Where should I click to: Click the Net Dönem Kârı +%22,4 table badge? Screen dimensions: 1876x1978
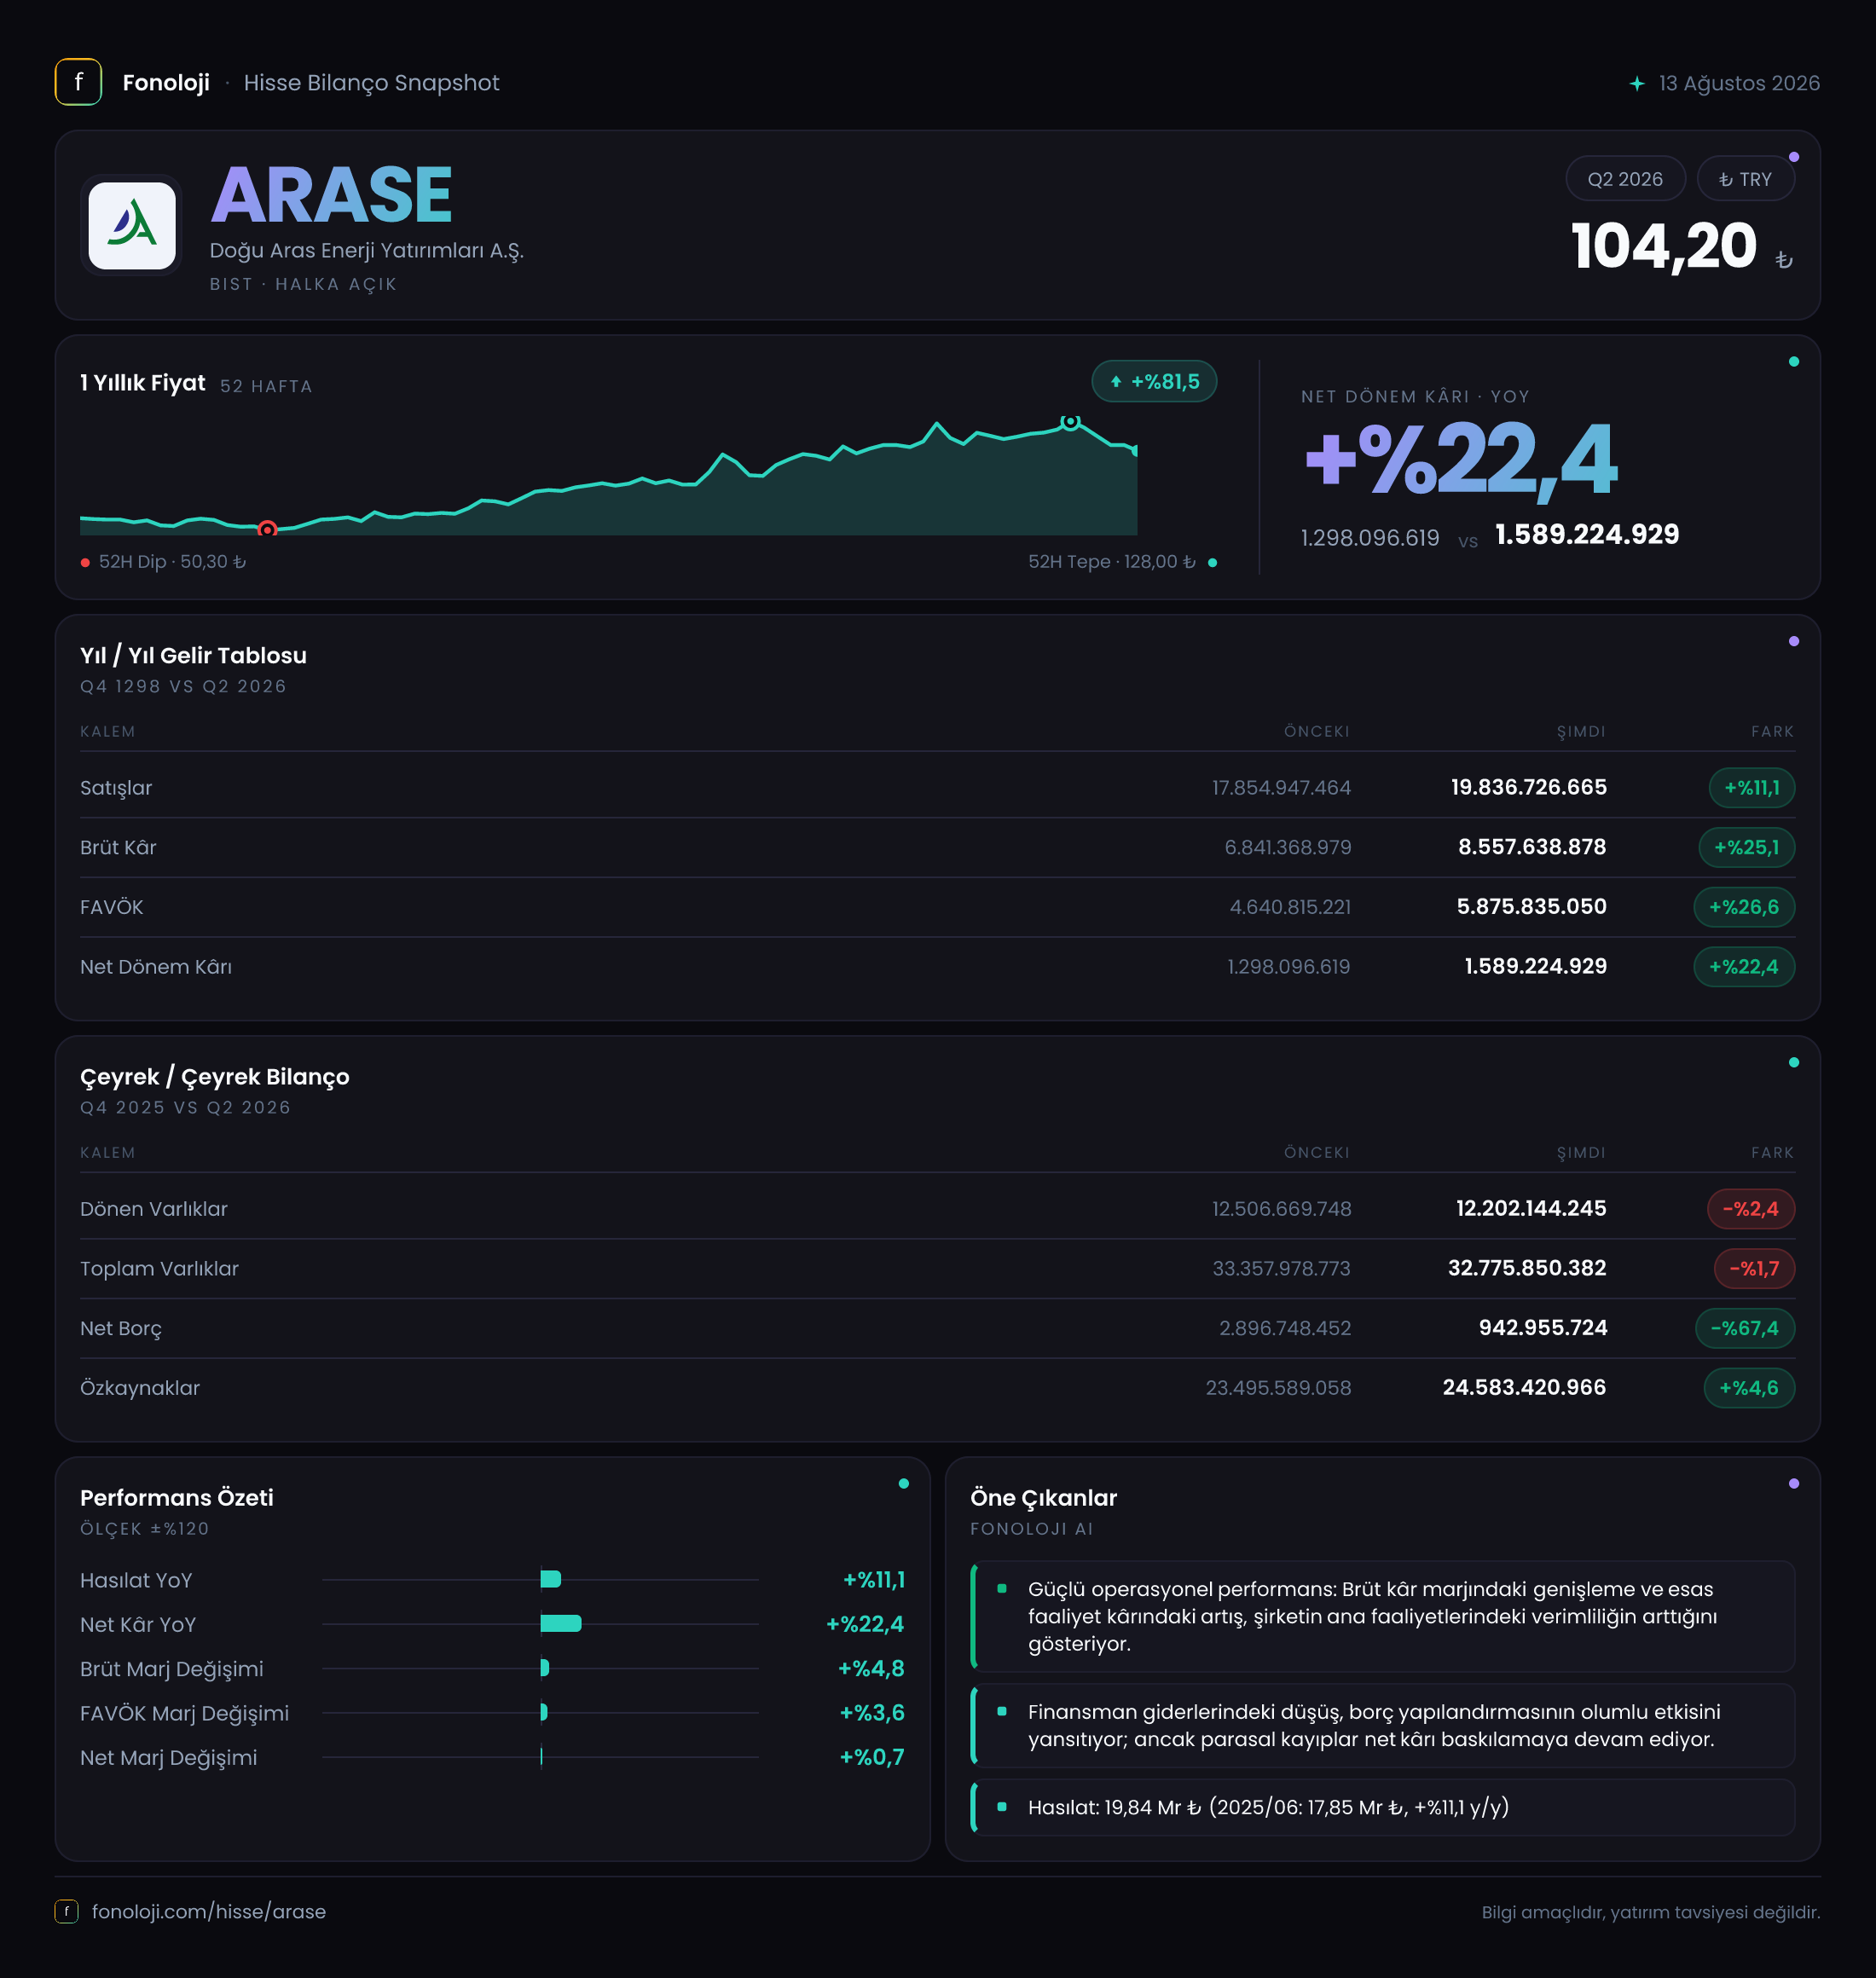tap(1743, 966)
